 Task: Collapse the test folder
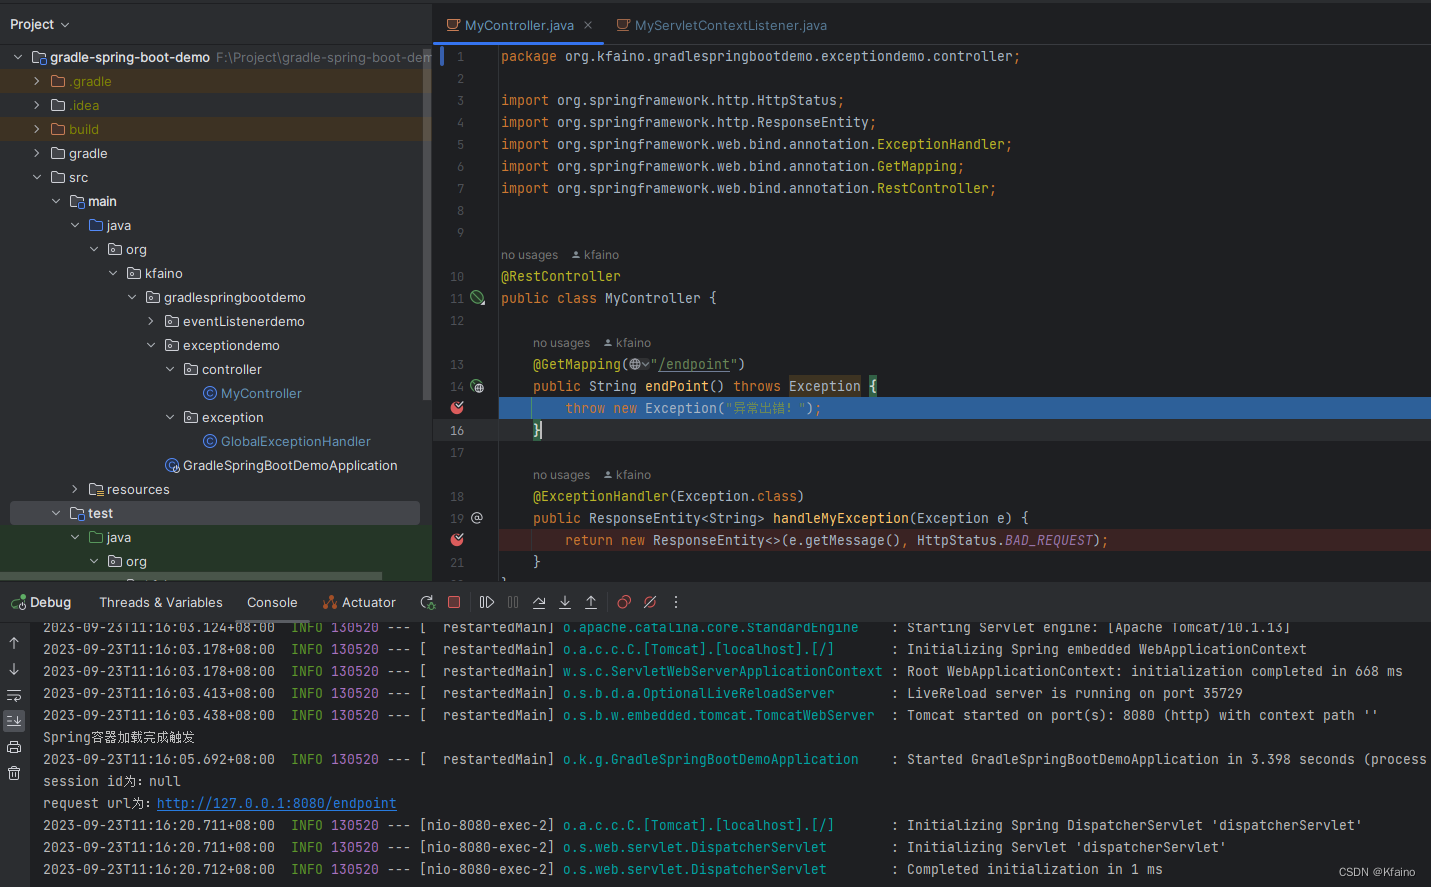coord(56,513)
